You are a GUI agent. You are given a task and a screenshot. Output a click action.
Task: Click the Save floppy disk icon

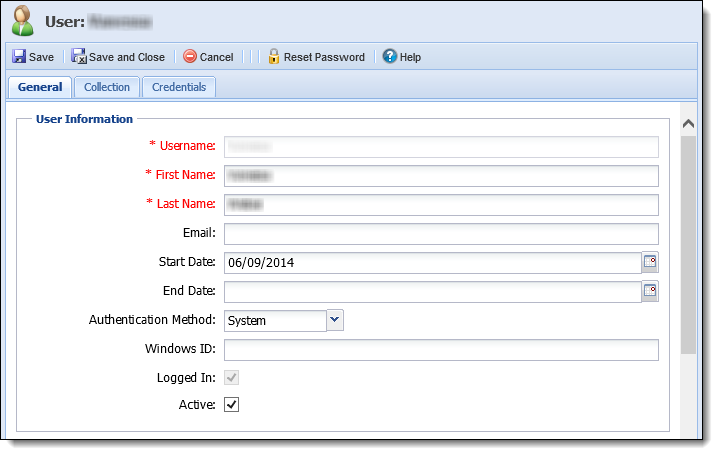tap(19, 56)
